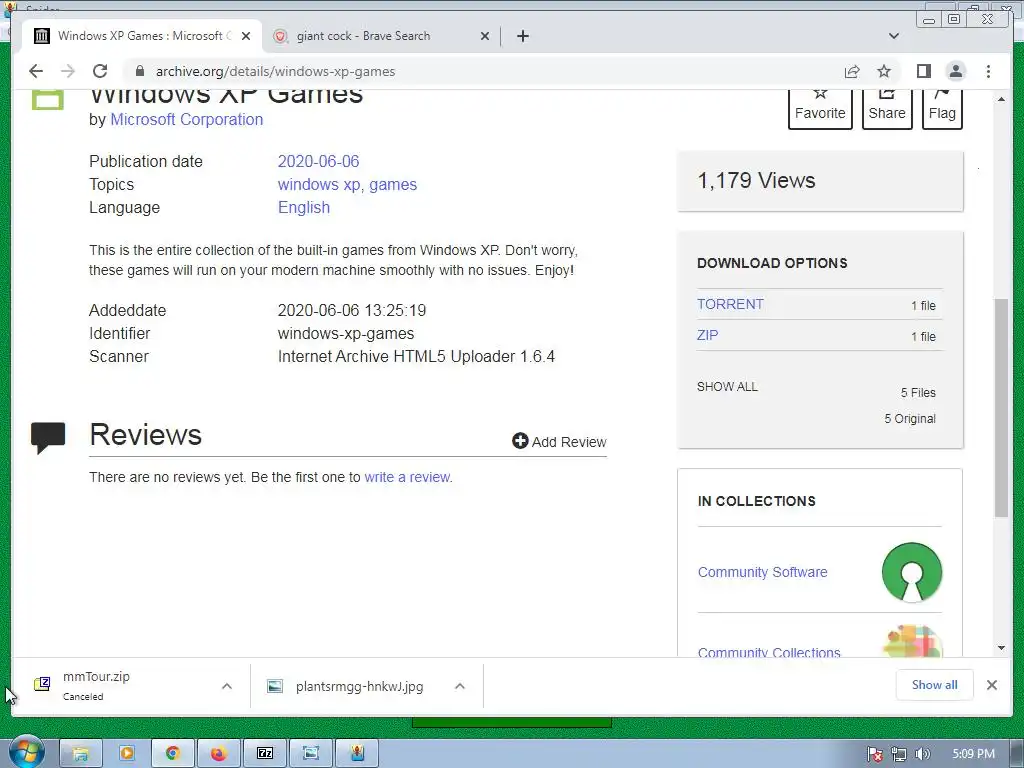Open 7-Zip from the taskbar
Viewport: 1024px width, 768px height.
click(x=264, y=754)
